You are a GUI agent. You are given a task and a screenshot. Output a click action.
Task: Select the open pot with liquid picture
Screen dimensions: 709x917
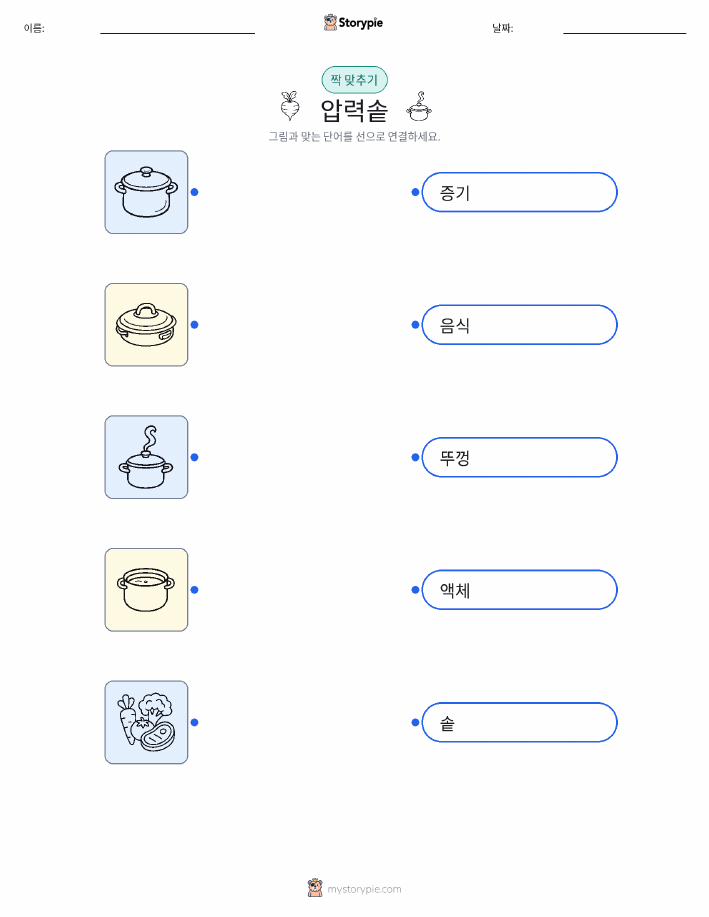coord(146,590)
